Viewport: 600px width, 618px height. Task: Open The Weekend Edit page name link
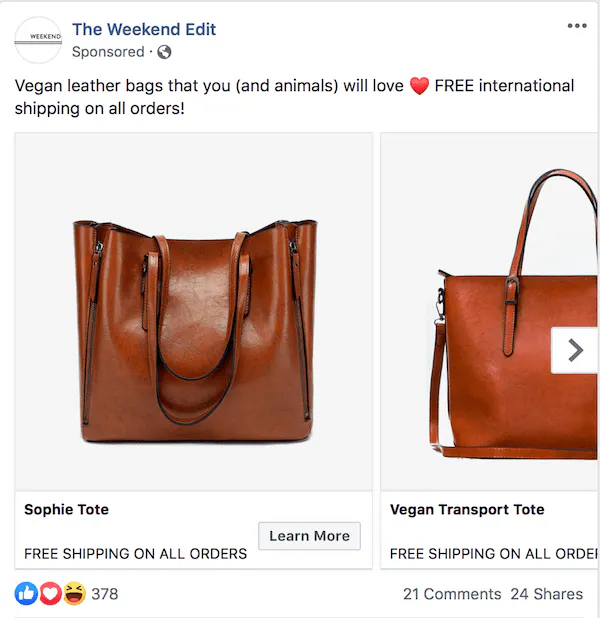click(144, 29)
